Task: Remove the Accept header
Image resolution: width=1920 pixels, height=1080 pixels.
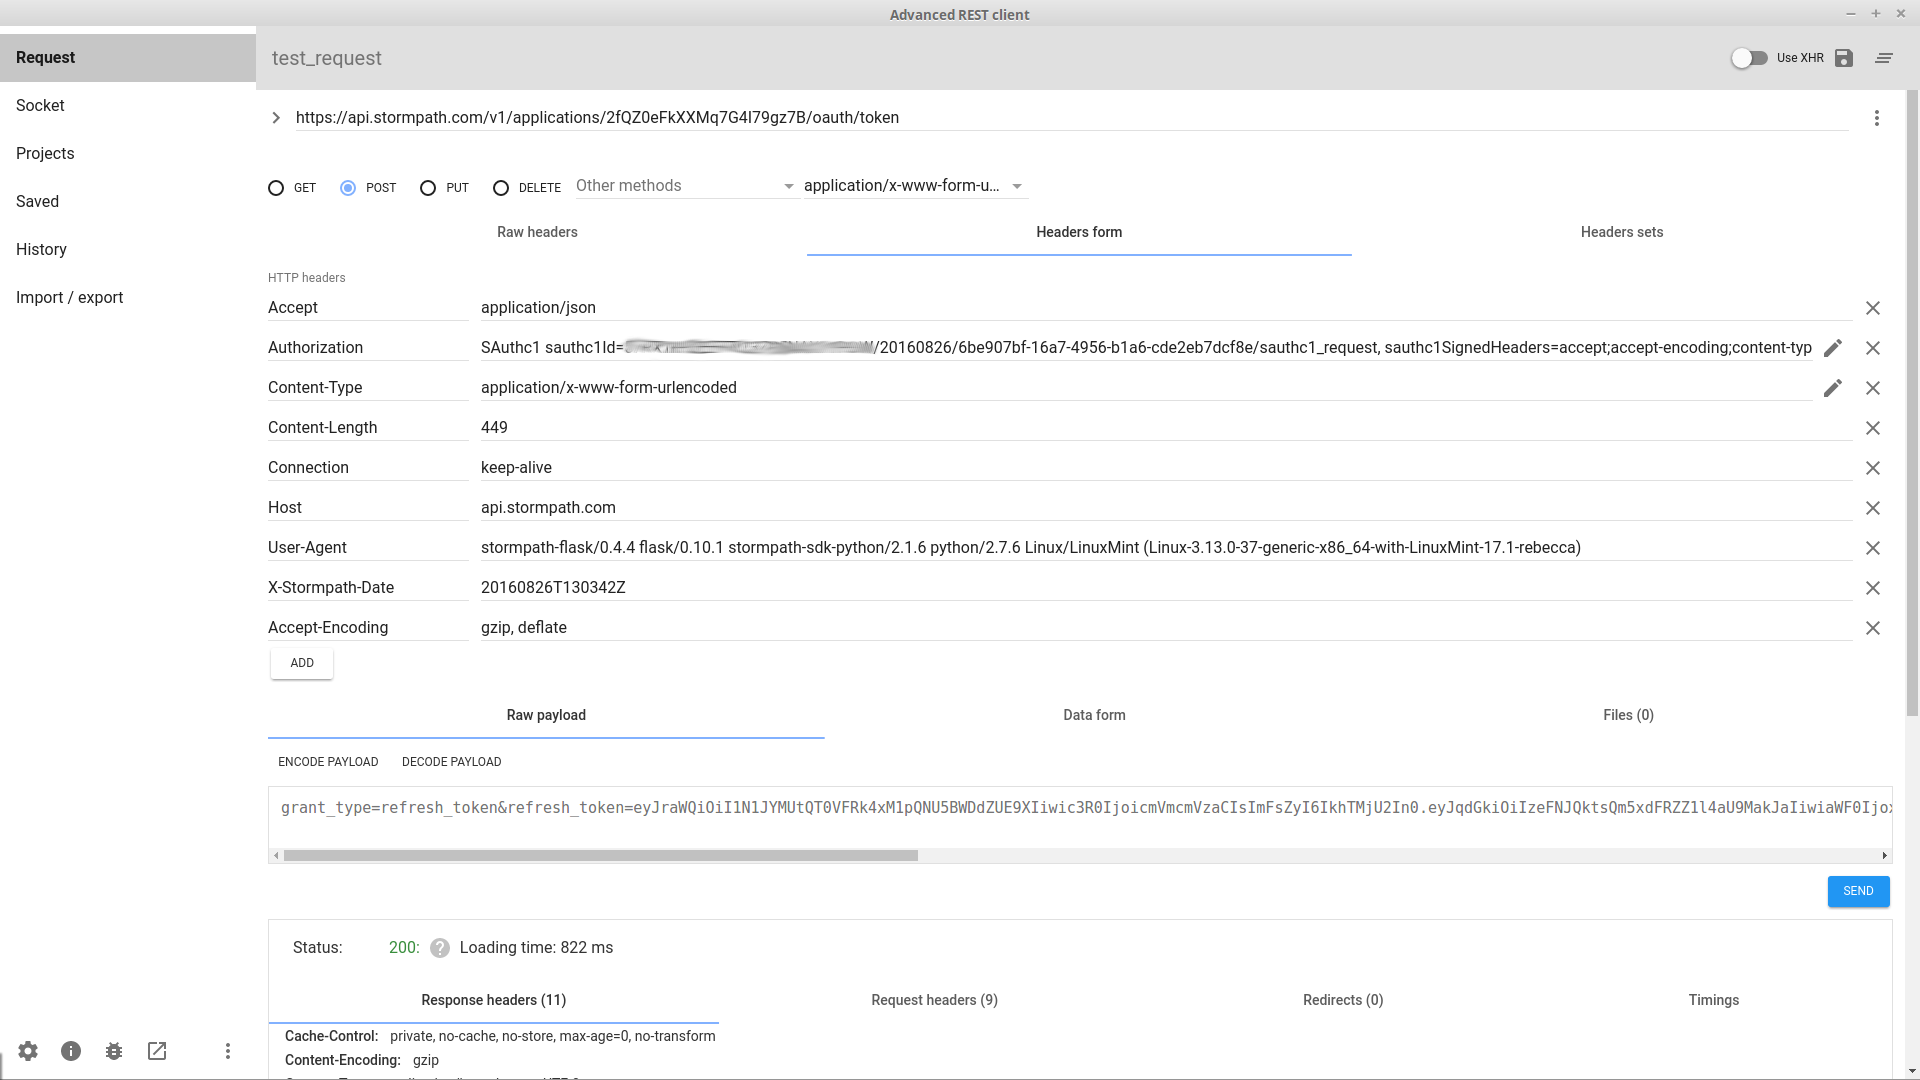Action: click(x=1873, y=308)
